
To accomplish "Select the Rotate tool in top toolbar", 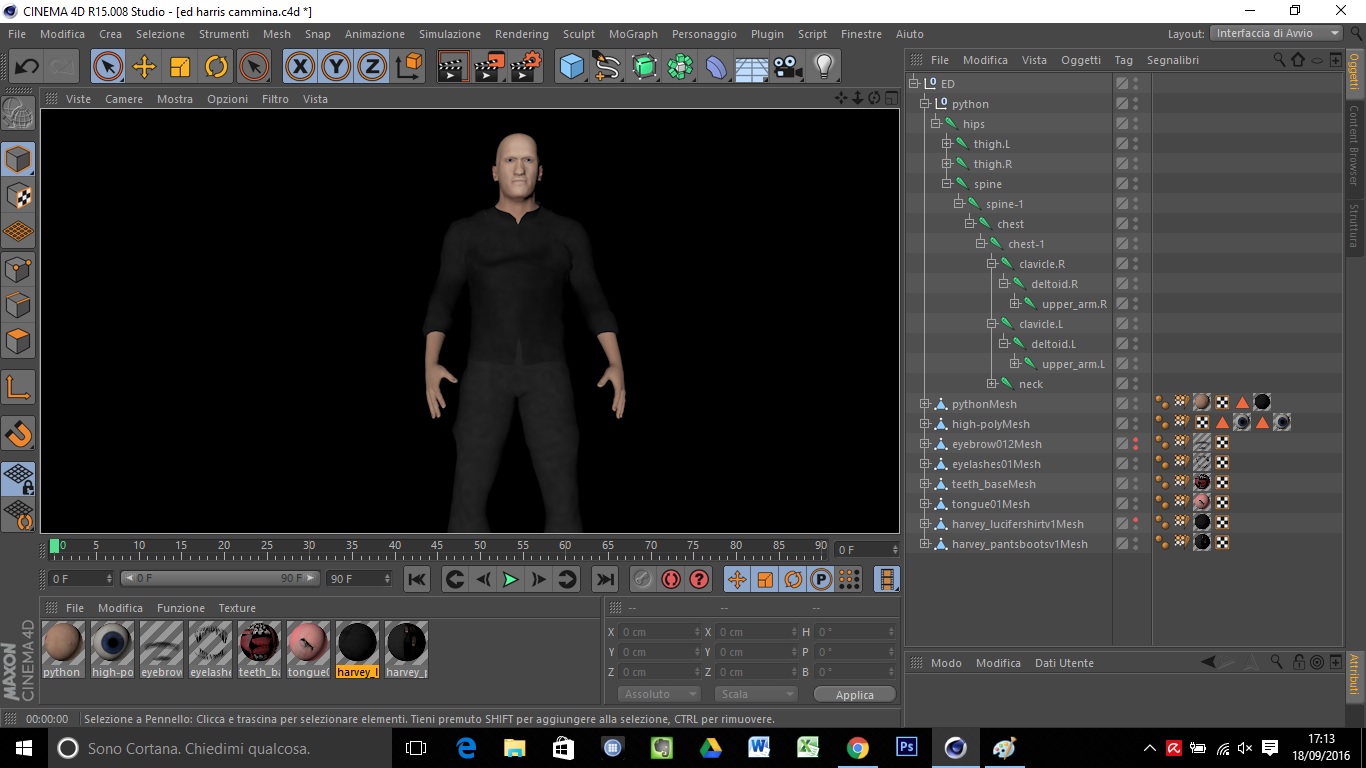I will click(x=216, y=67).
